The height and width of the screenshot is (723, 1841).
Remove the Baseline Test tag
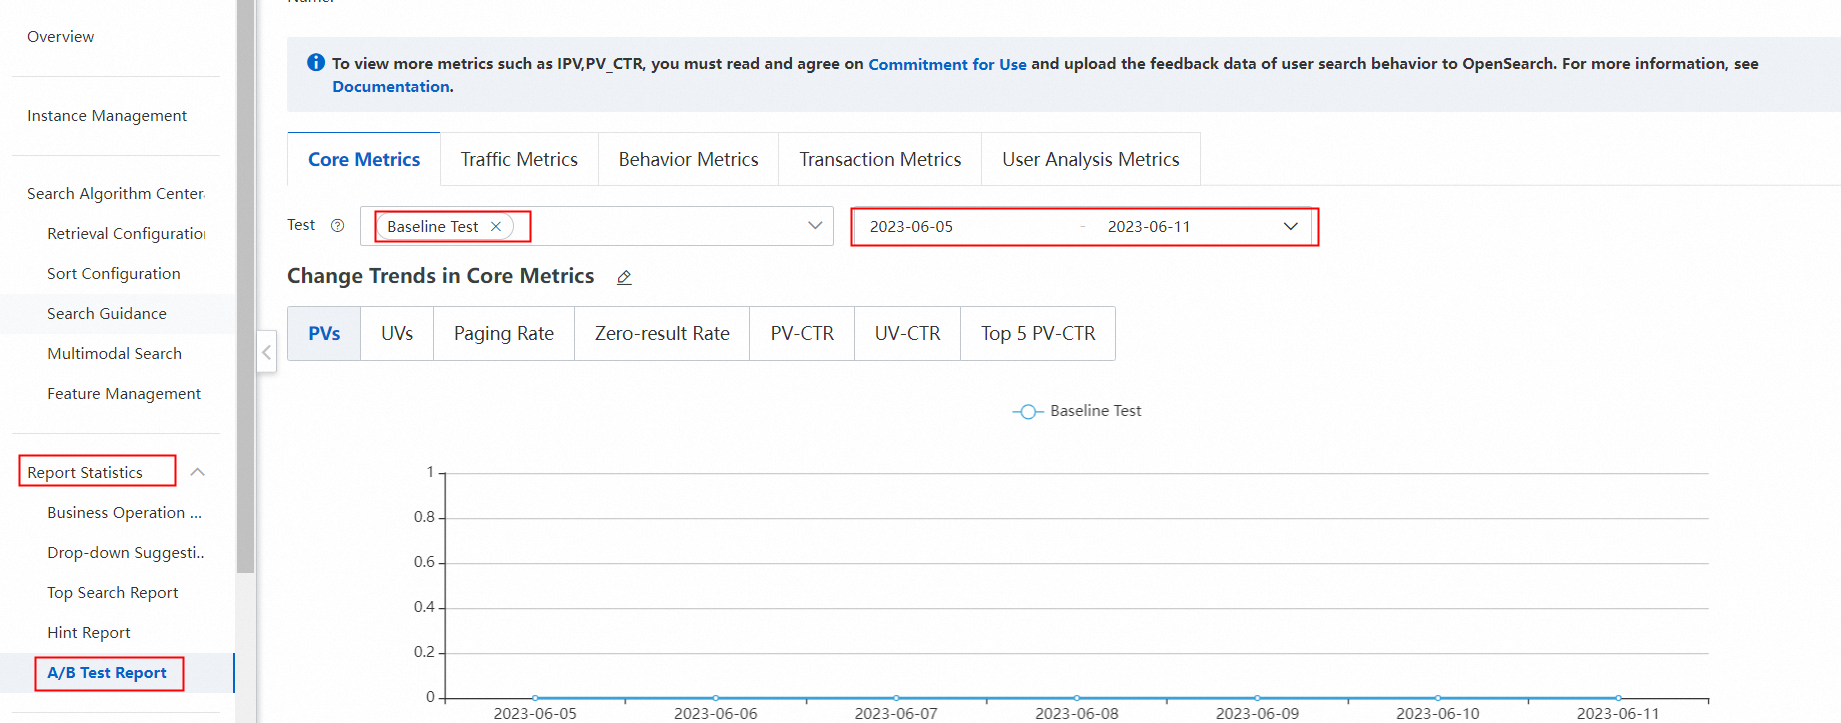tap(496, 227)
